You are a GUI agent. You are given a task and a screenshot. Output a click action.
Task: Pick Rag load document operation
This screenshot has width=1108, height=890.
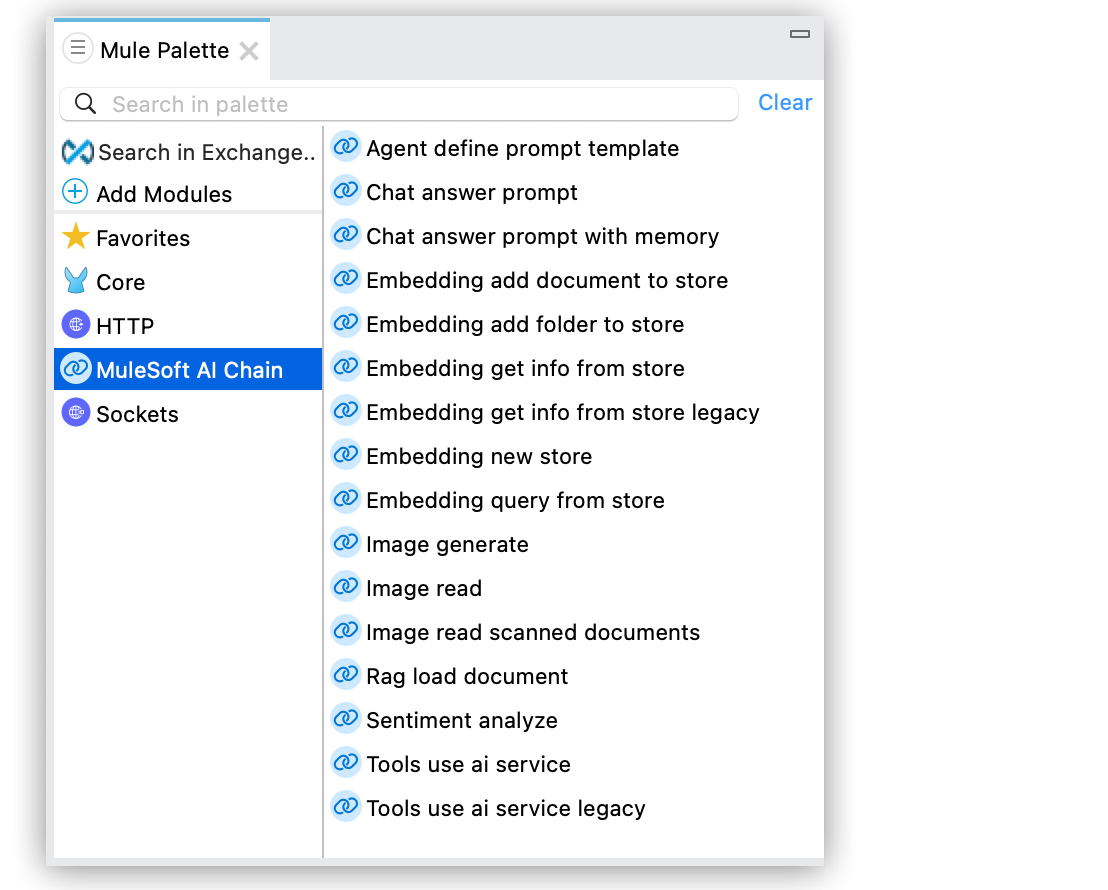point(467,675)
